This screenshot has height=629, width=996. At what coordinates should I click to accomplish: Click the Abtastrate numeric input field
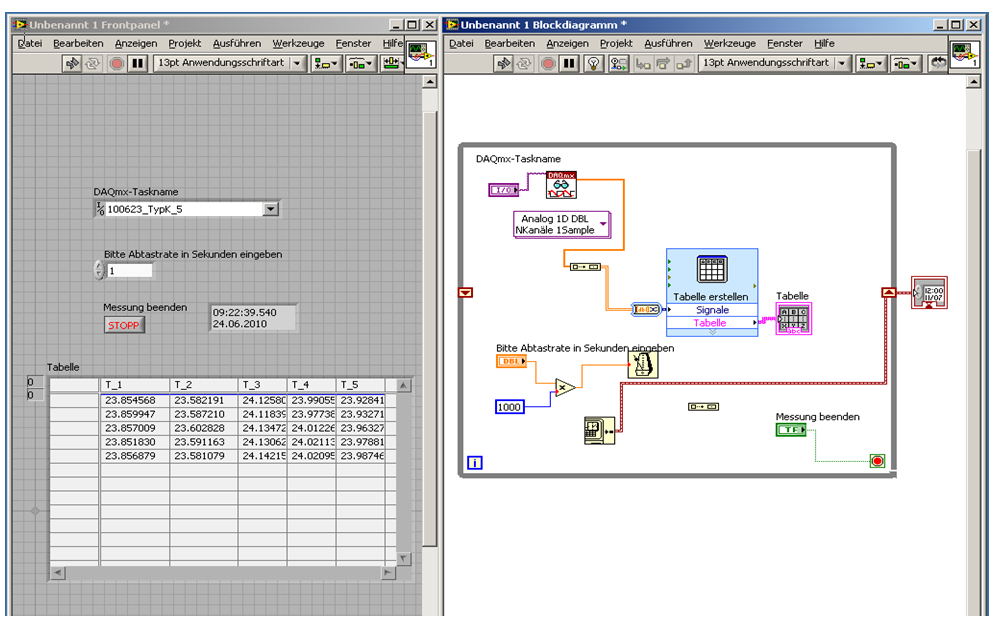coord(129,270)
